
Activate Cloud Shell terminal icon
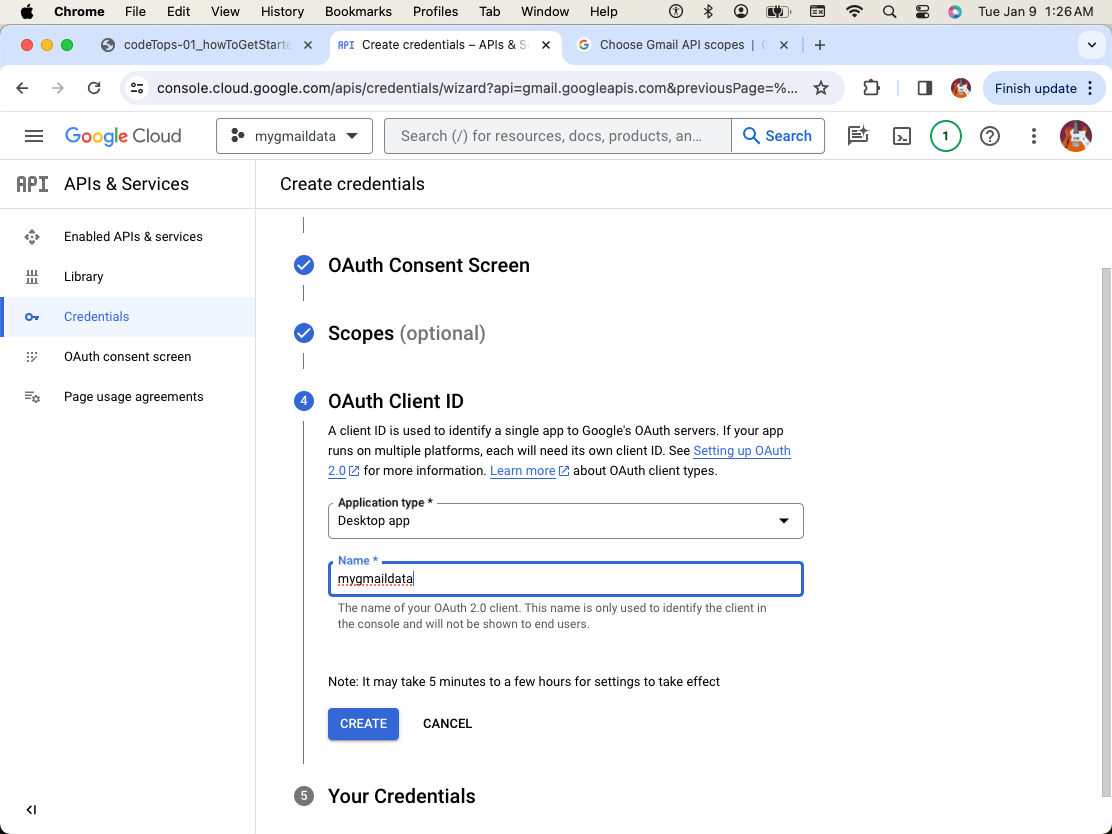(901, 136)
